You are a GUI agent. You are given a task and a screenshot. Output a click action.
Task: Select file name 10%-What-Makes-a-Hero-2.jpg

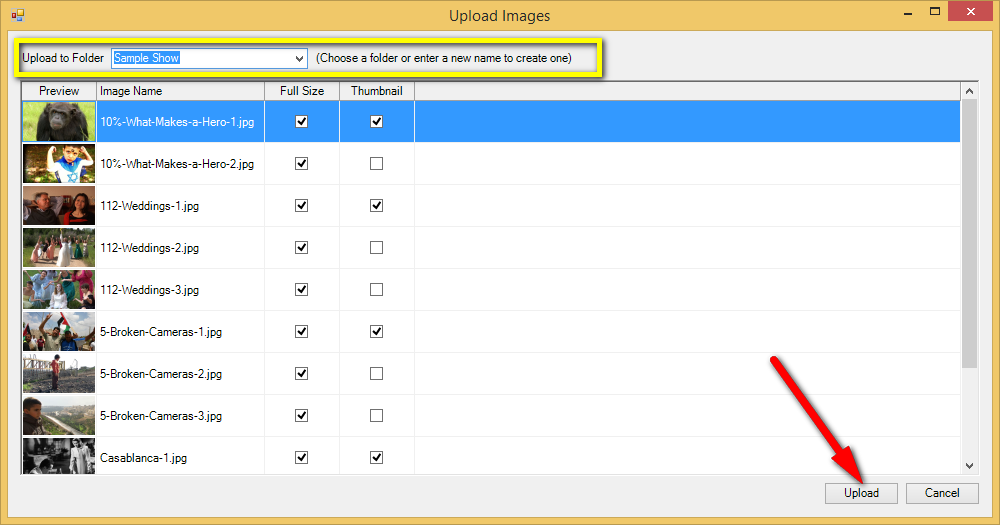point(177,164)
